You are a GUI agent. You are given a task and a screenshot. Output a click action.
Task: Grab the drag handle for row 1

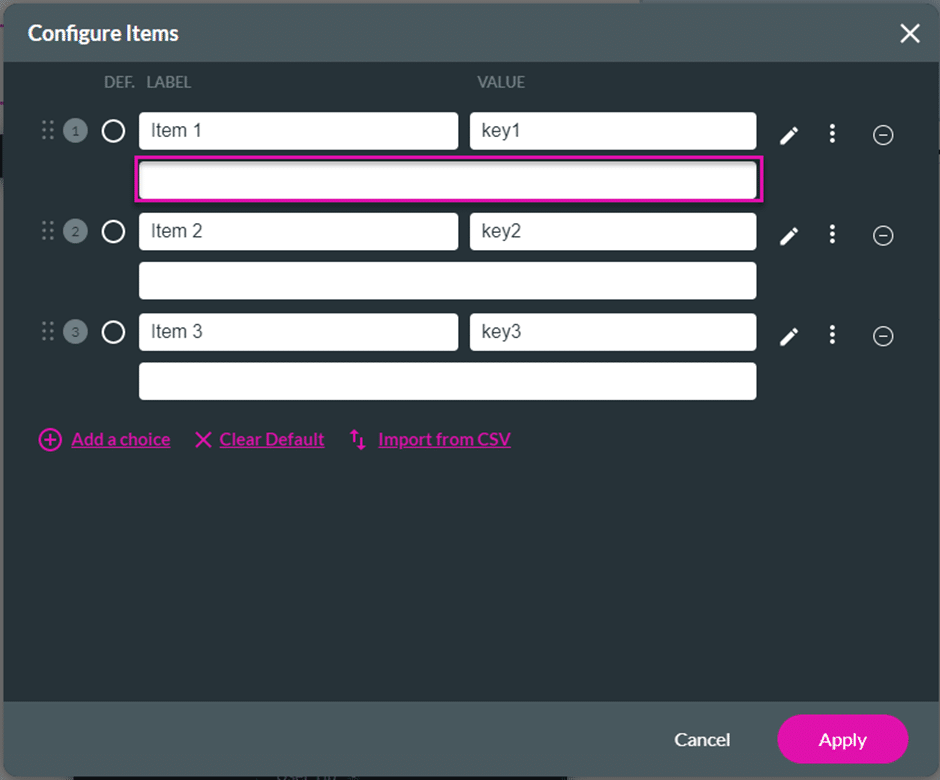point(47,130)
